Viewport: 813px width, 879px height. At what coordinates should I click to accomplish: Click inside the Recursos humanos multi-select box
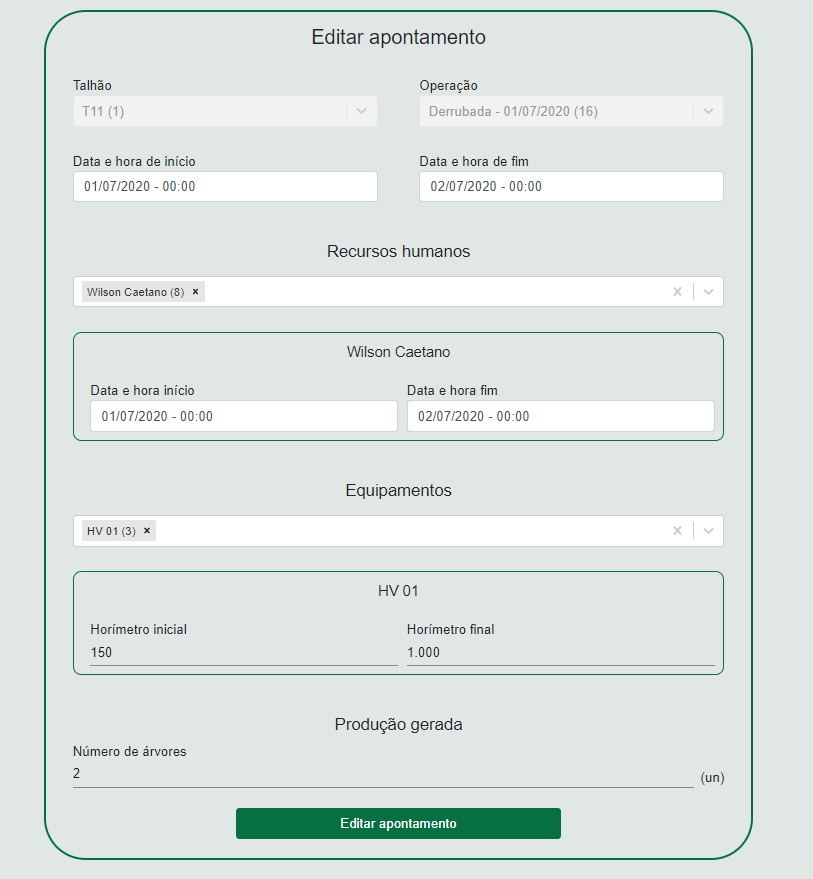tap(430, 292)
